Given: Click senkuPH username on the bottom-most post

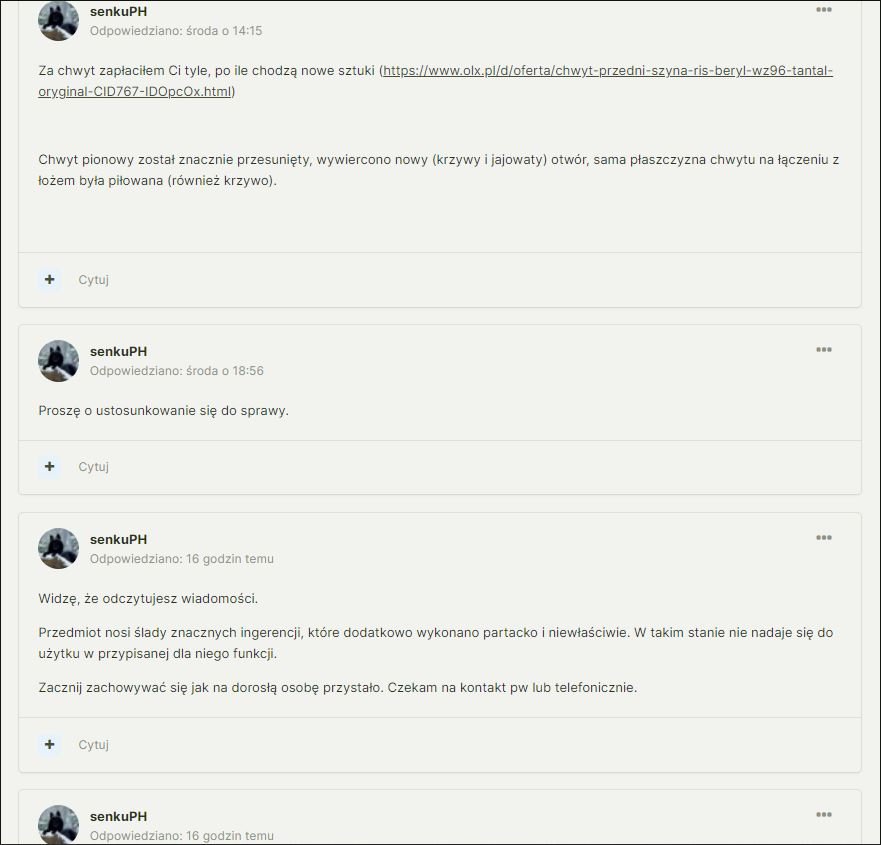Looking at the screenshot, I should pyautogui.click(x=119, y=816).
